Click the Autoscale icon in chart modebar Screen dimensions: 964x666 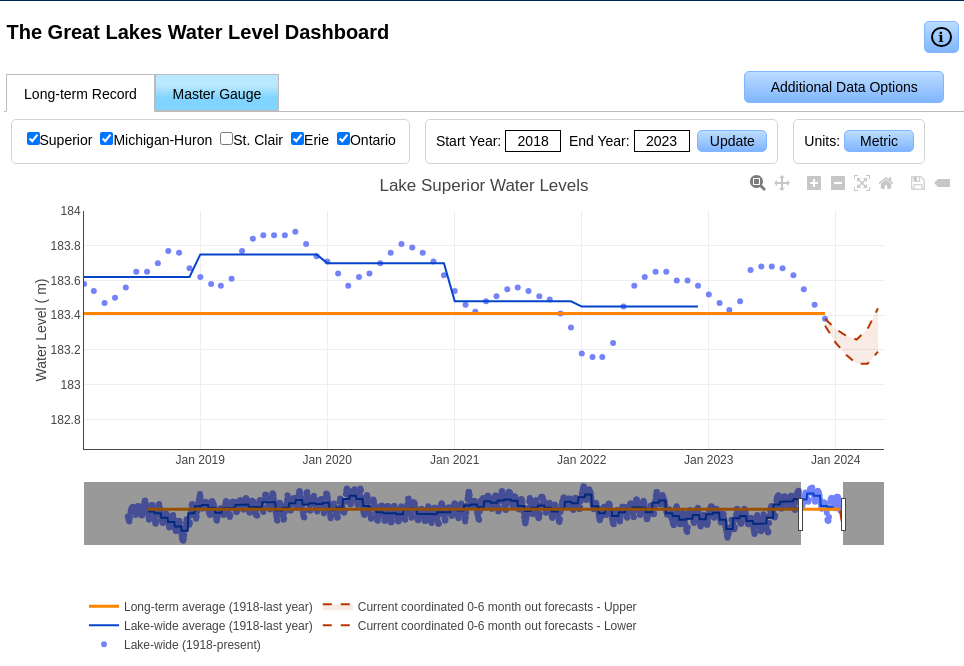pos(861,183)
